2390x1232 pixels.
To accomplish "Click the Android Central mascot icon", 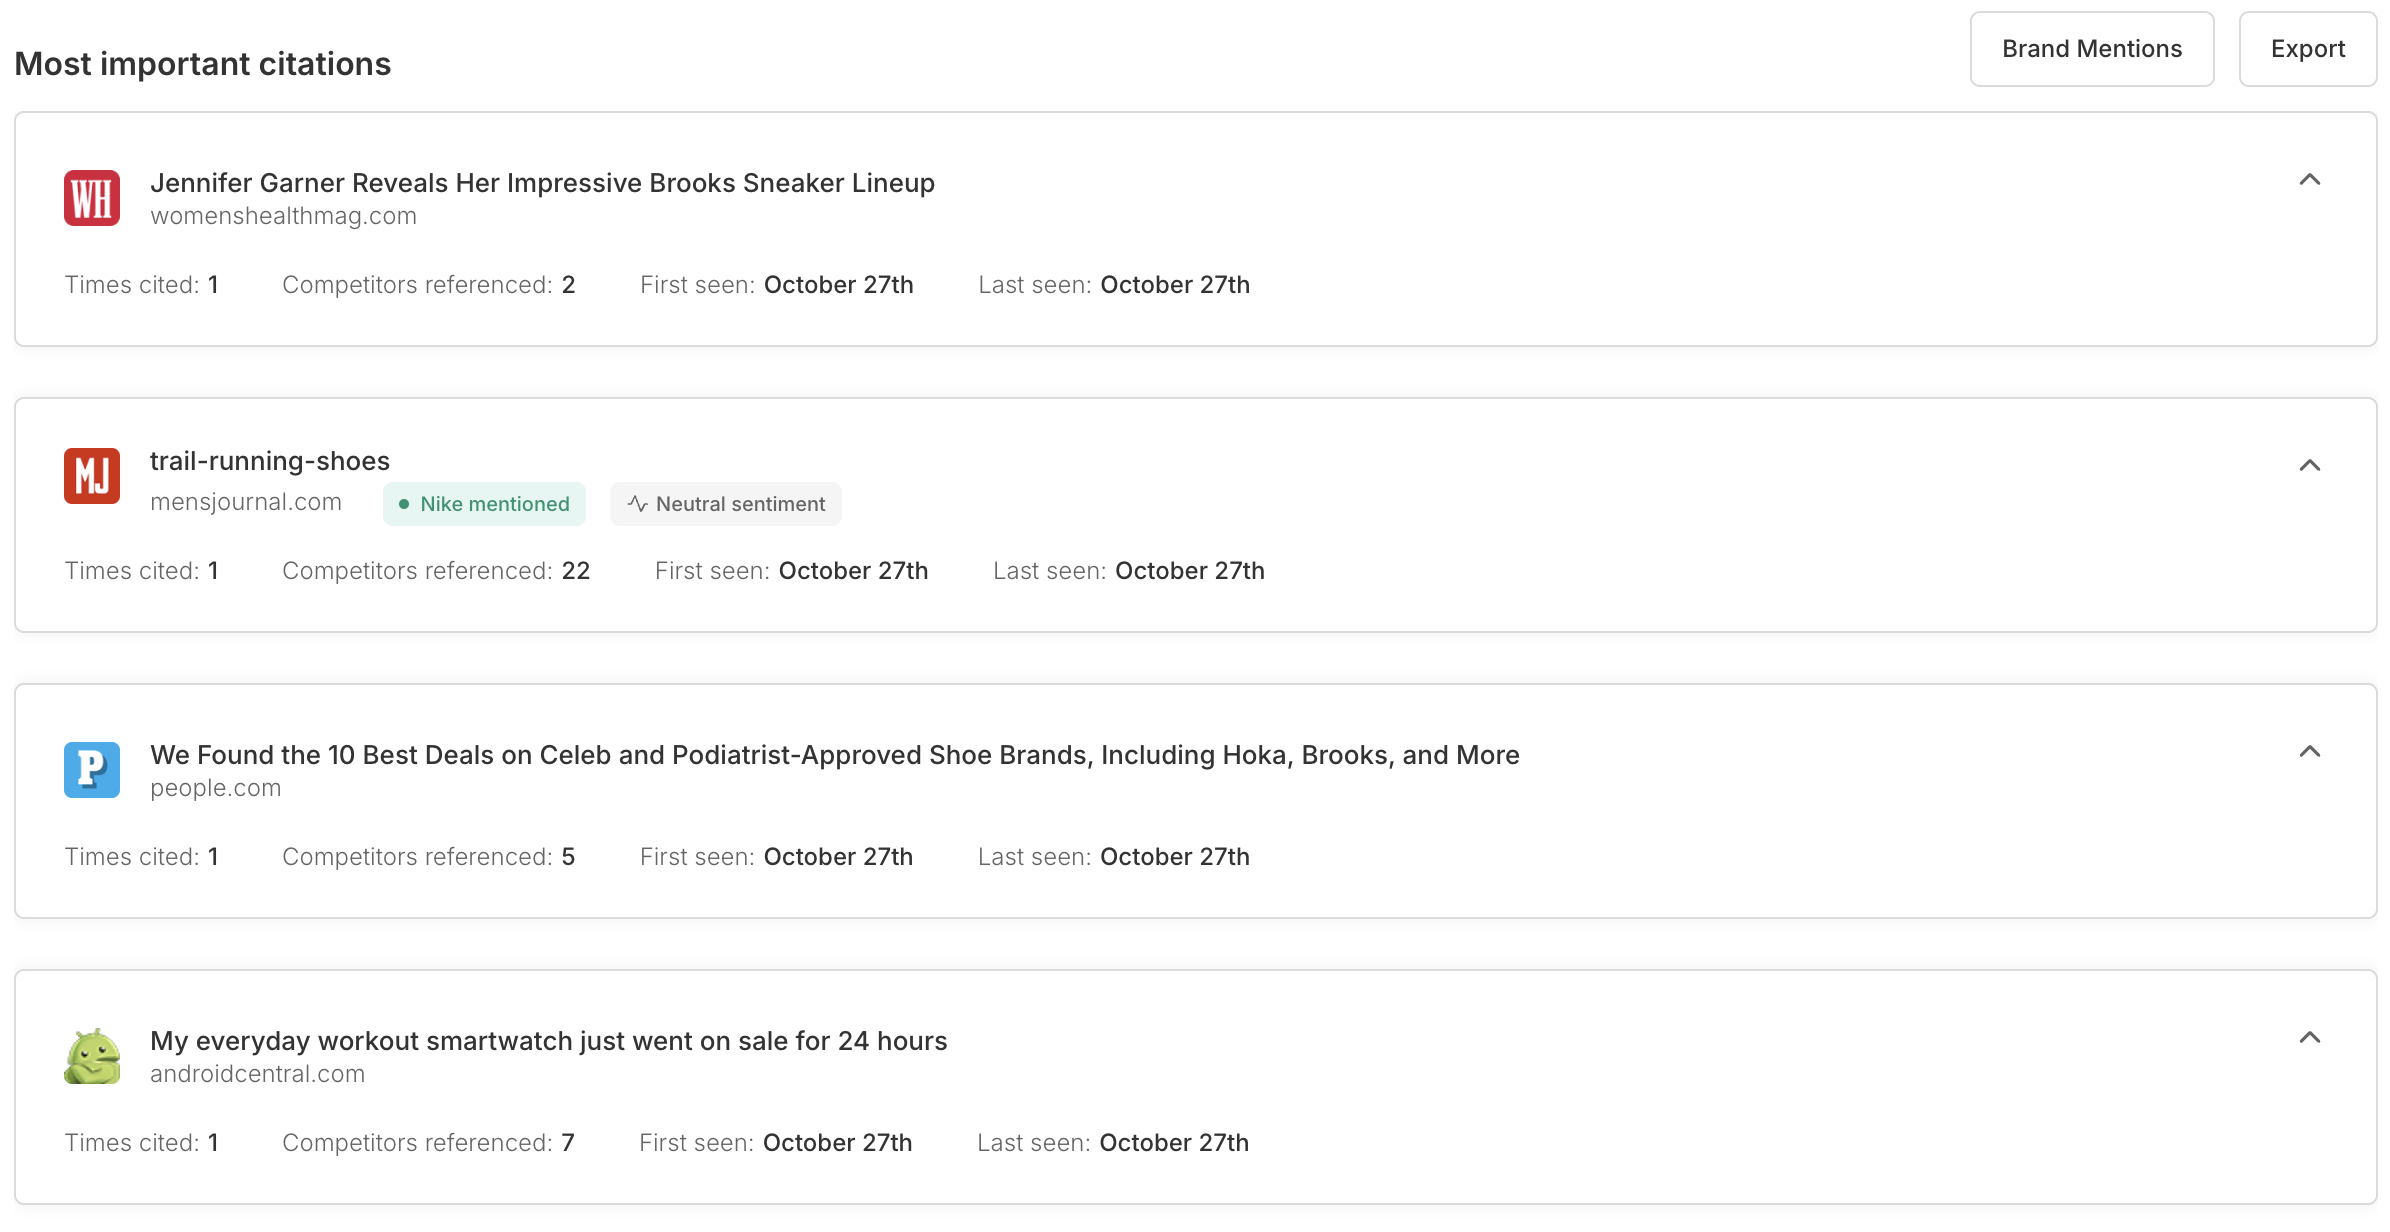I will [92, 1056].
